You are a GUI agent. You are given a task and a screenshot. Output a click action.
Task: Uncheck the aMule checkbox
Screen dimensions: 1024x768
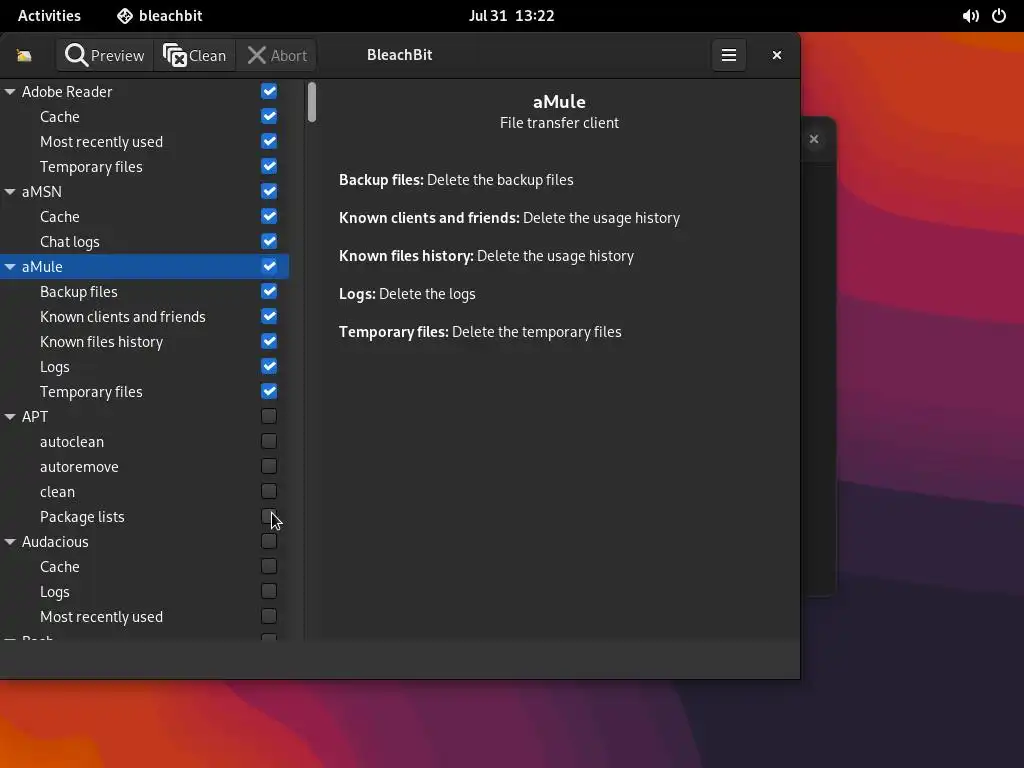(x=269, y=266)
